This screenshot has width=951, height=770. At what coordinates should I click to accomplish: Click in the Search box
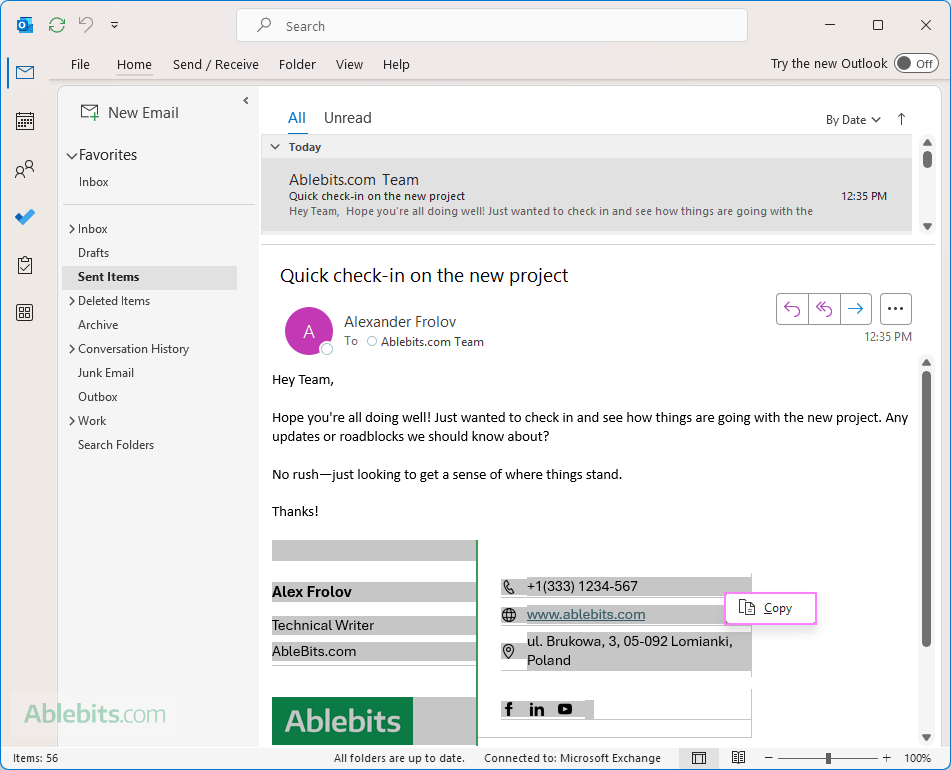pos(492,25)
